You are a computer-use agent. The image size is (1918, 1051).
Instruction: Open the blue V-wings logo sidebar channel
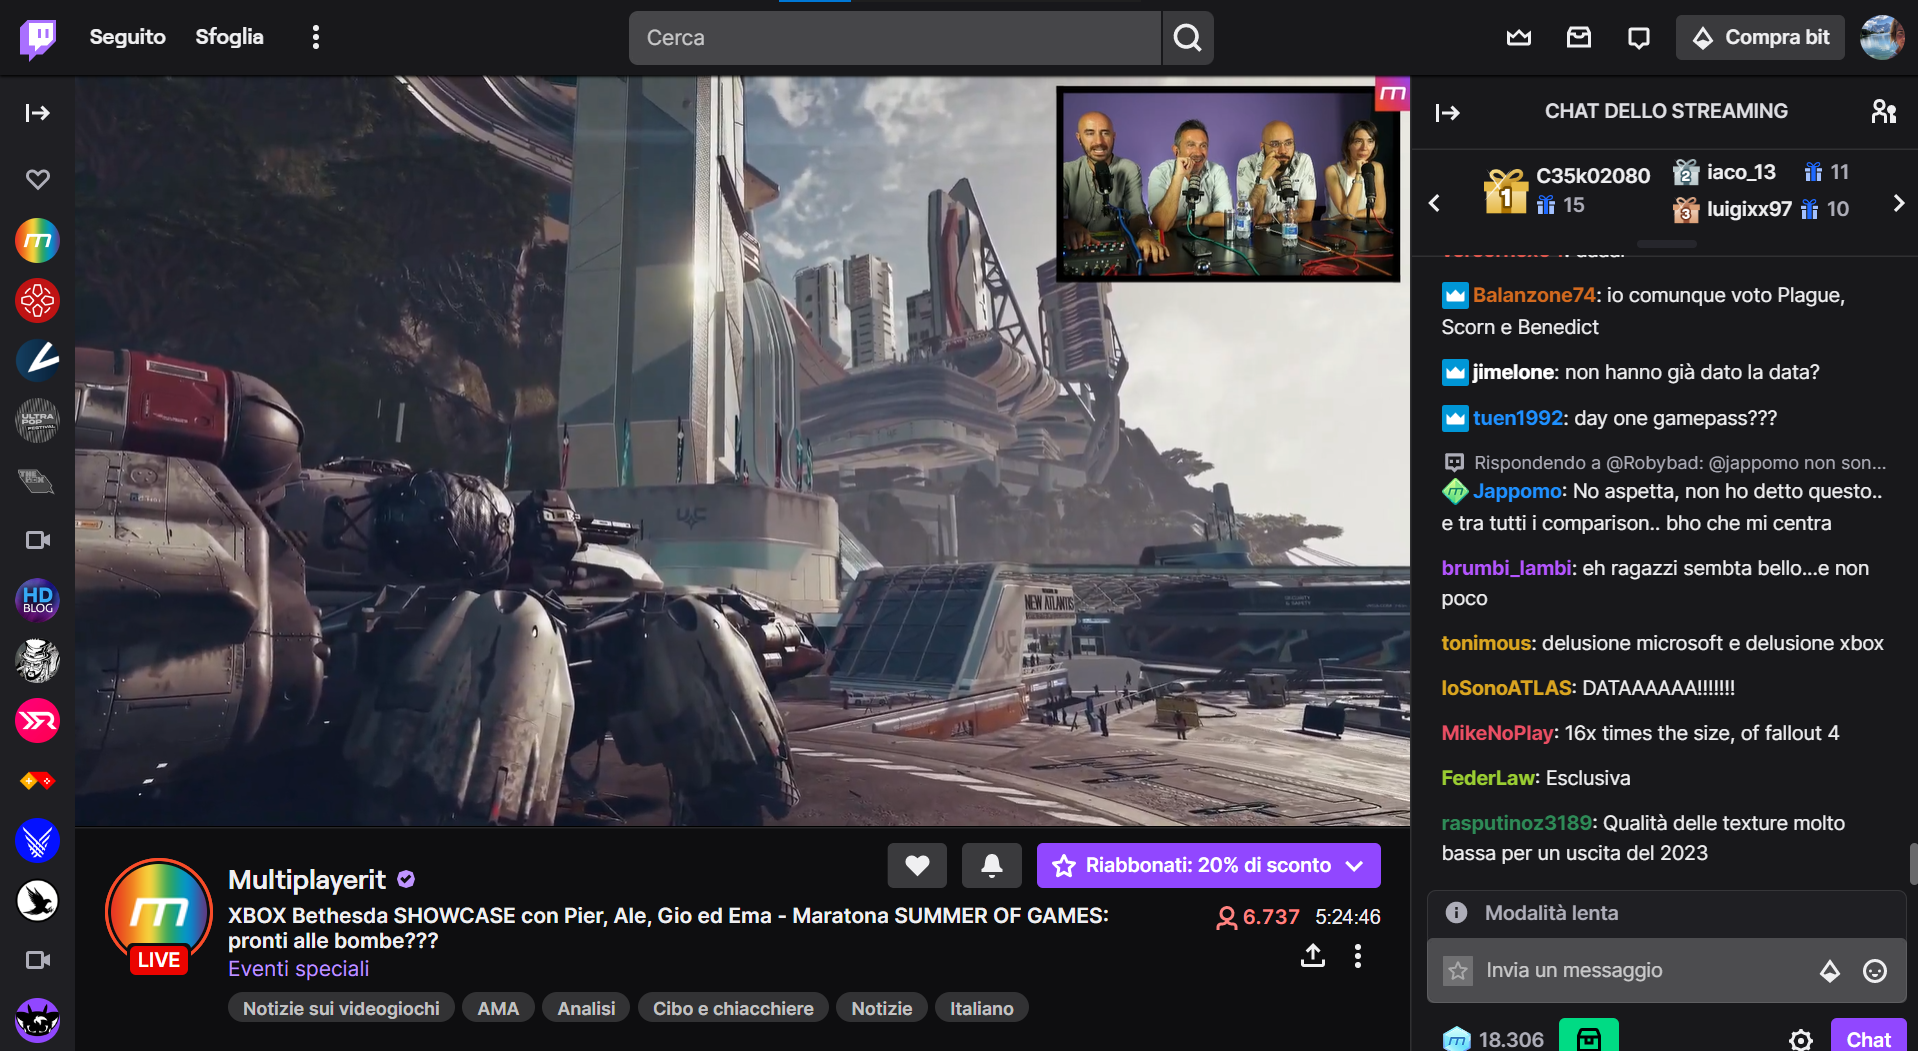[x=38, y=840]
